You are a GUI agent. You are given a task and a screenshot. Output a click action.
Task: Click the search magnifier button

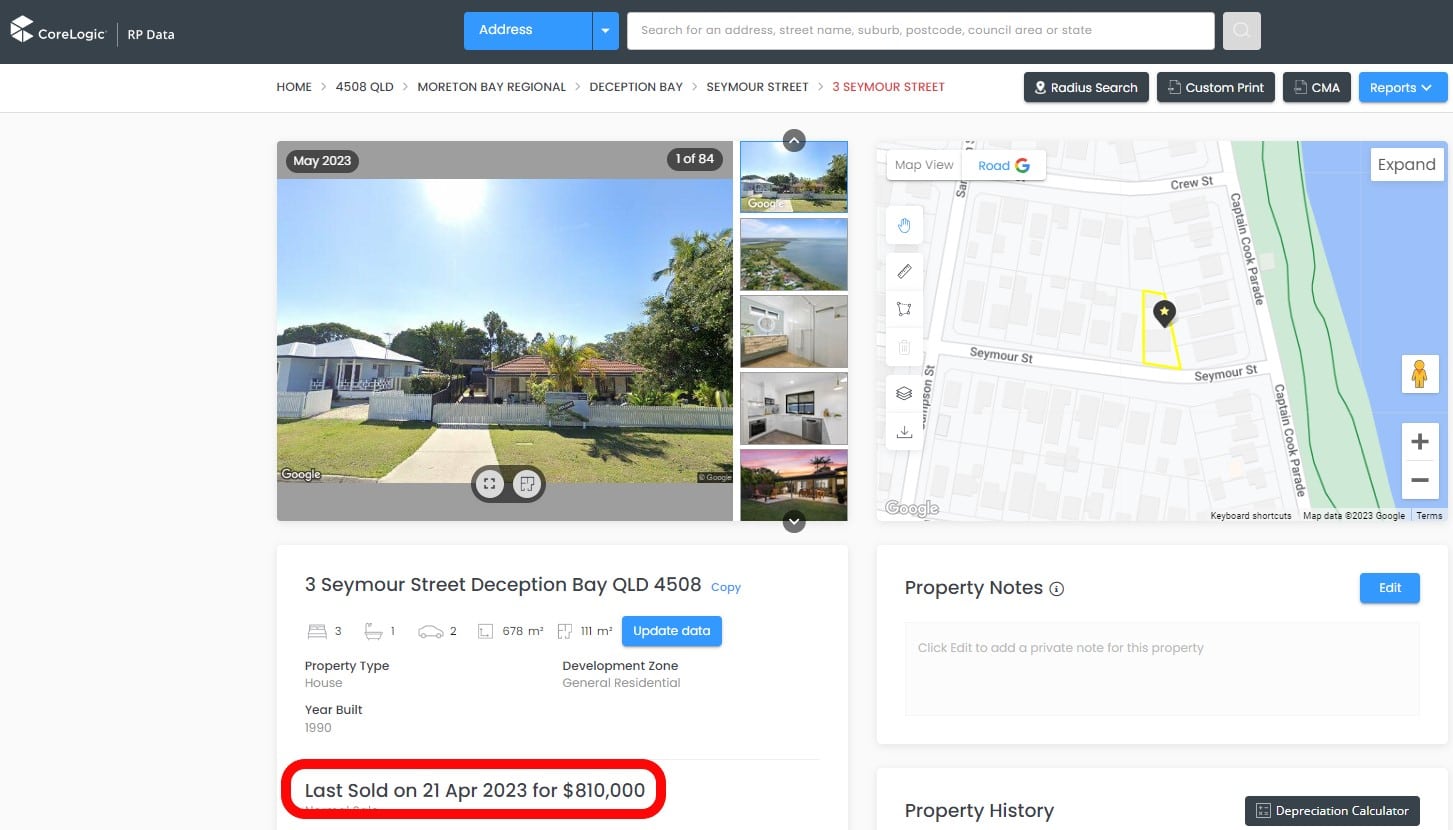click(1241, 31)
